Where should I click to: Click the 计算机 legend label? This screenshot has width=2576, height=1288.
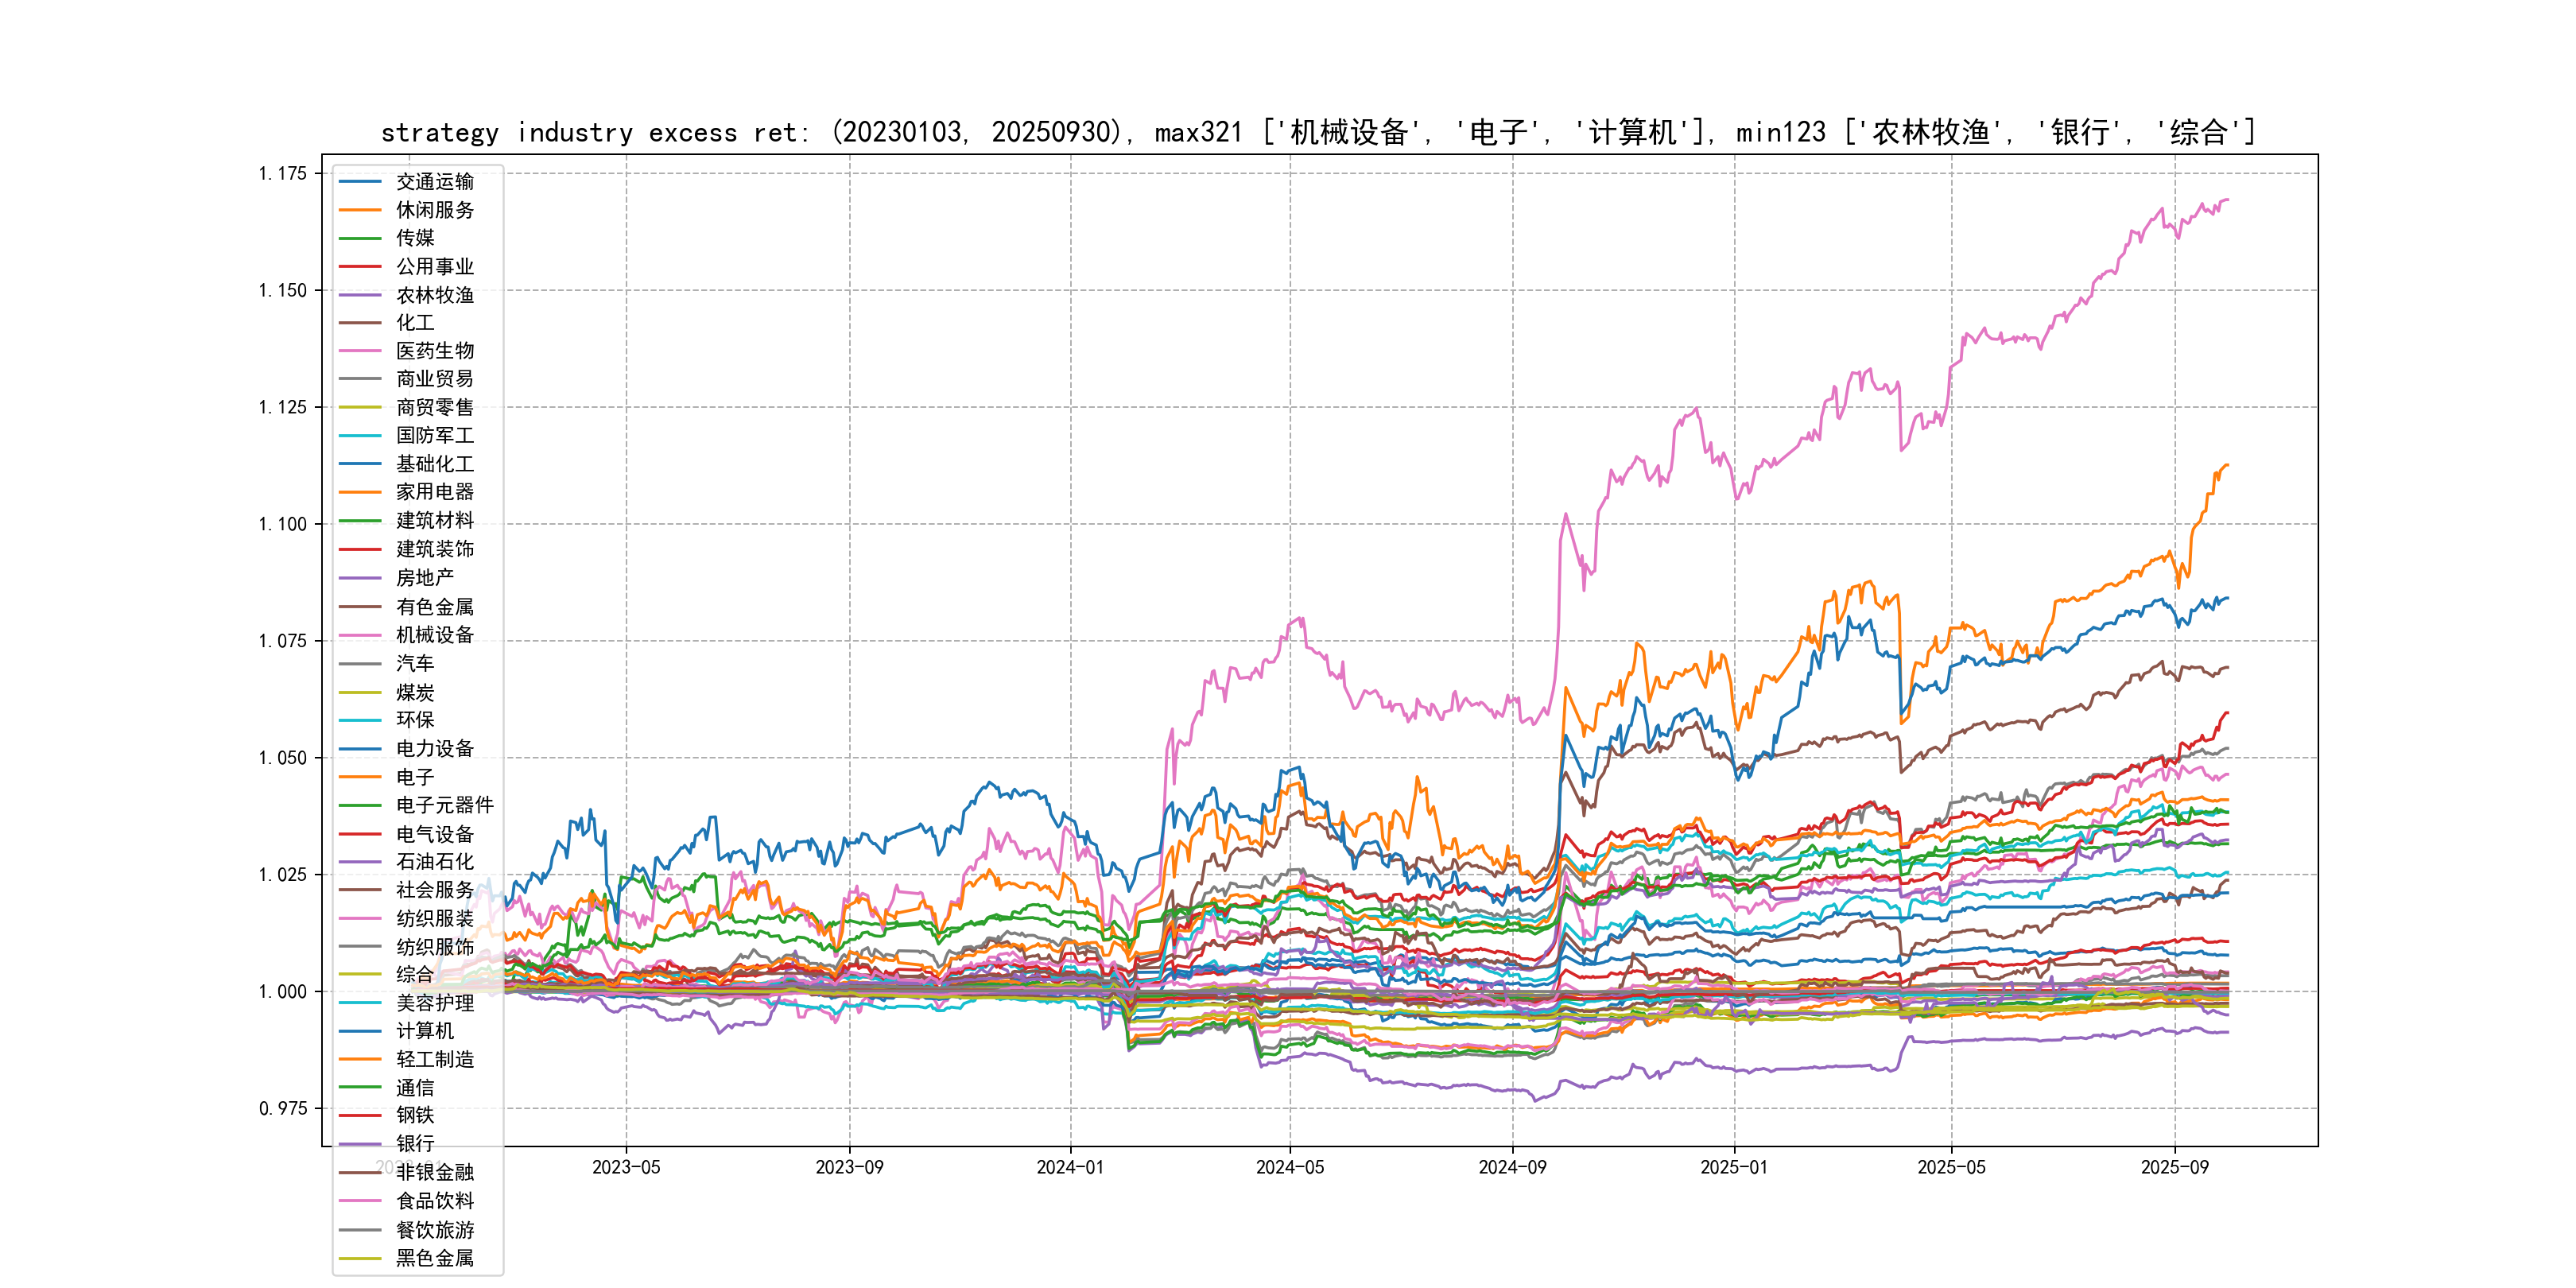coord(424,1031)
